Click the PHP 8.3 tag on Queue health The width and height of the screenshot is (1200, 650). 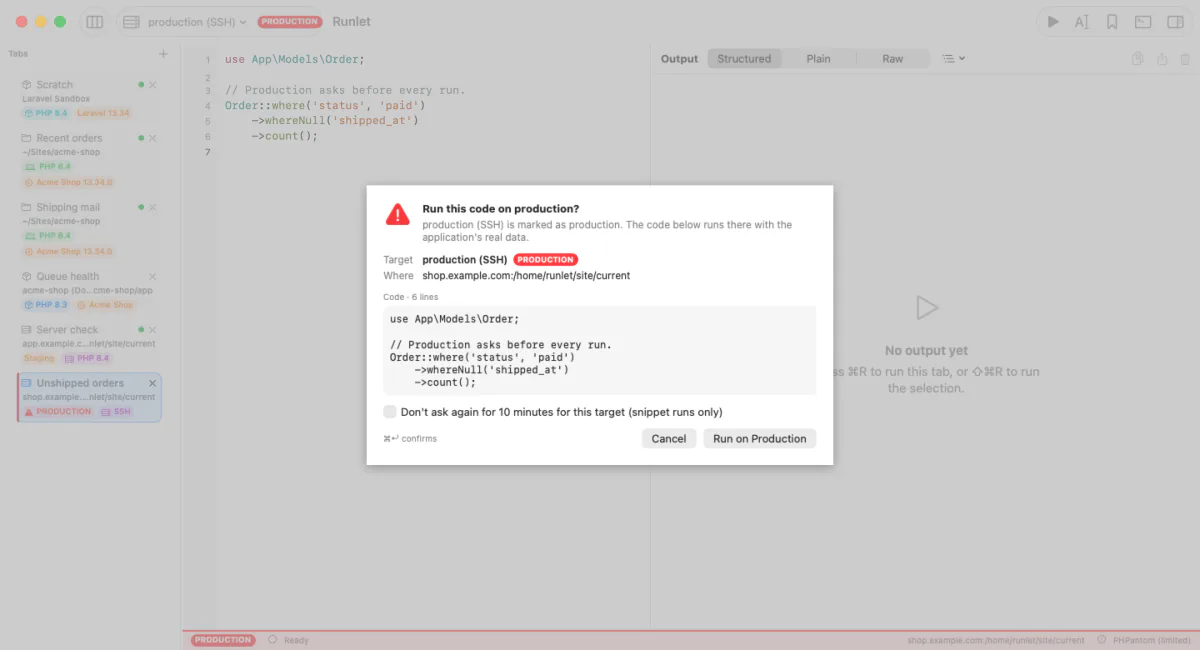coord(46,304)
